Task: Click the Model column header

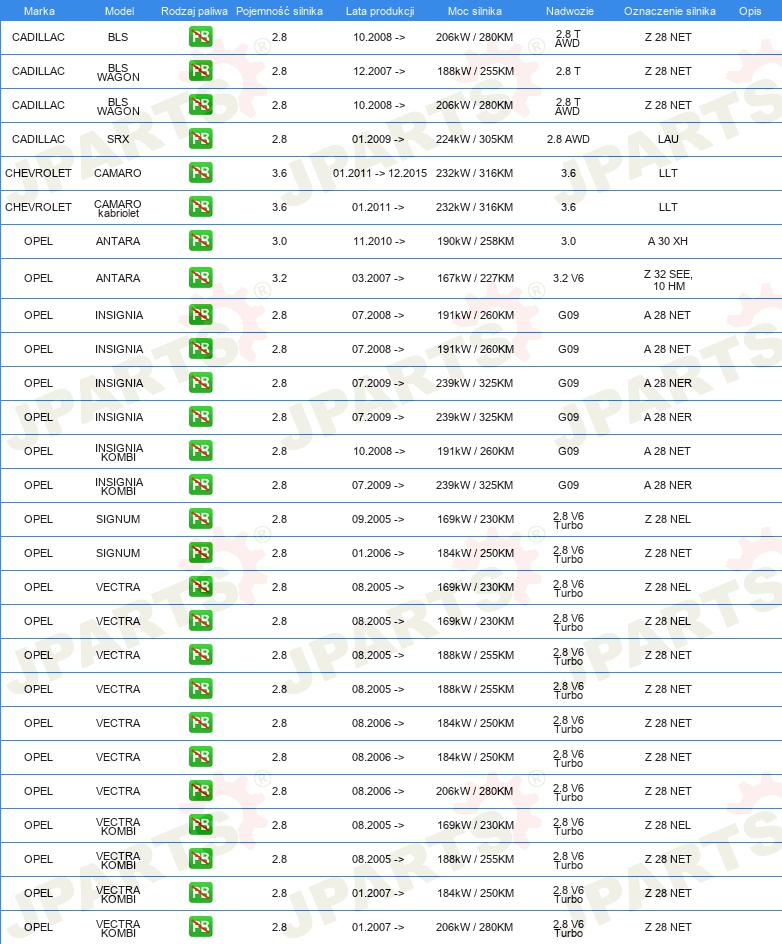Action: (x=119, y=11)
